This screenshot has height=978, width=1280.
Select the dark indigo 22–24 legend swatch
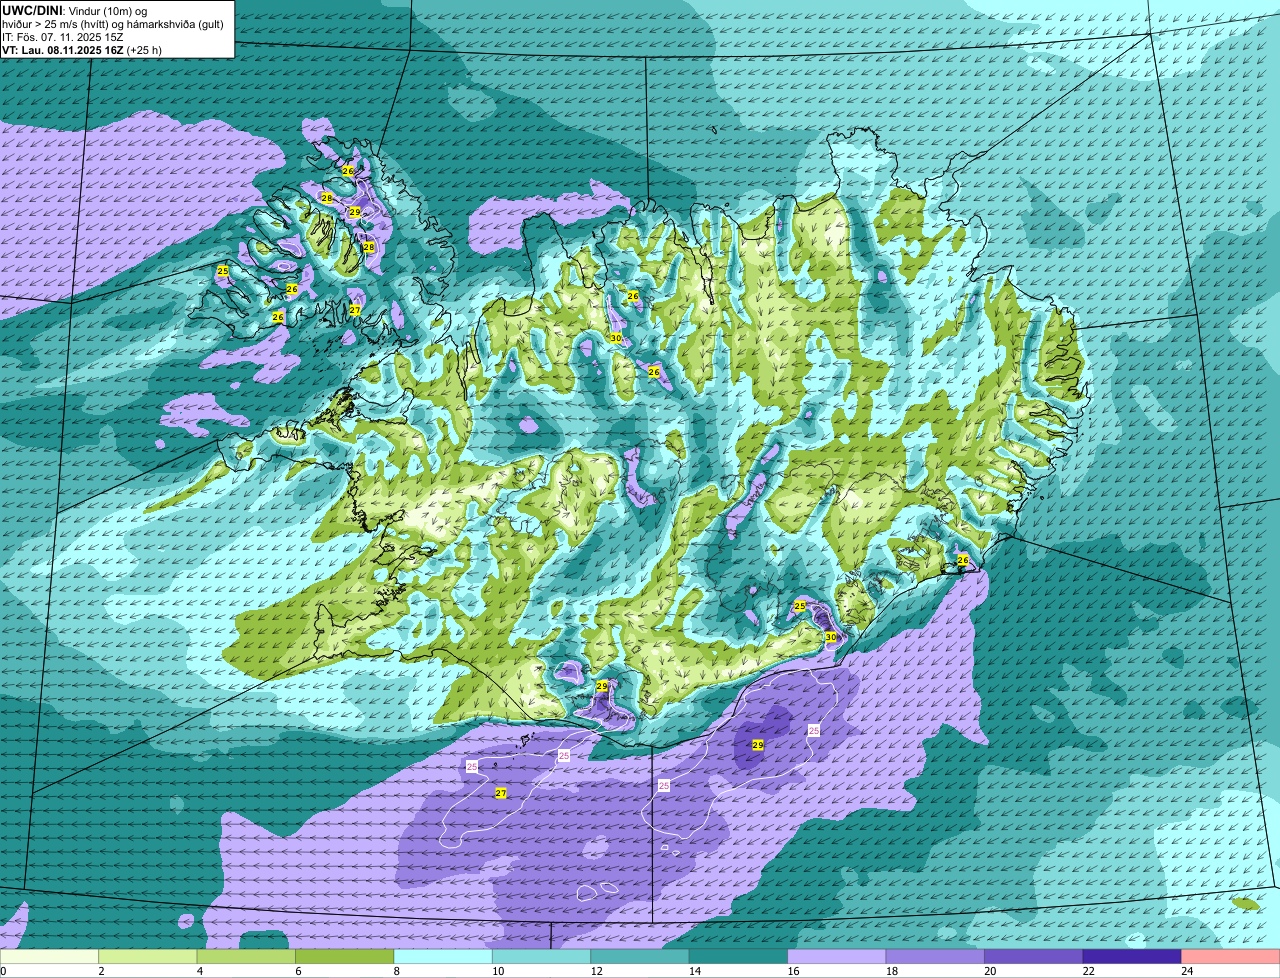click(1132, 957)
